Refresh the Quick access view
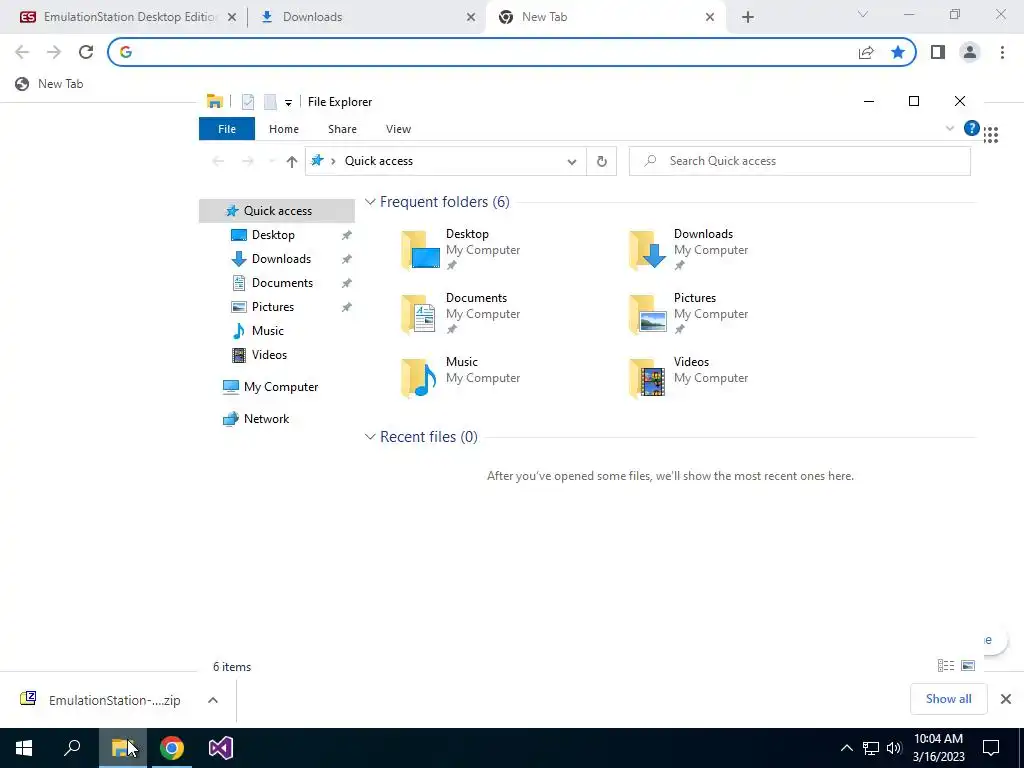 coord(601,161)
